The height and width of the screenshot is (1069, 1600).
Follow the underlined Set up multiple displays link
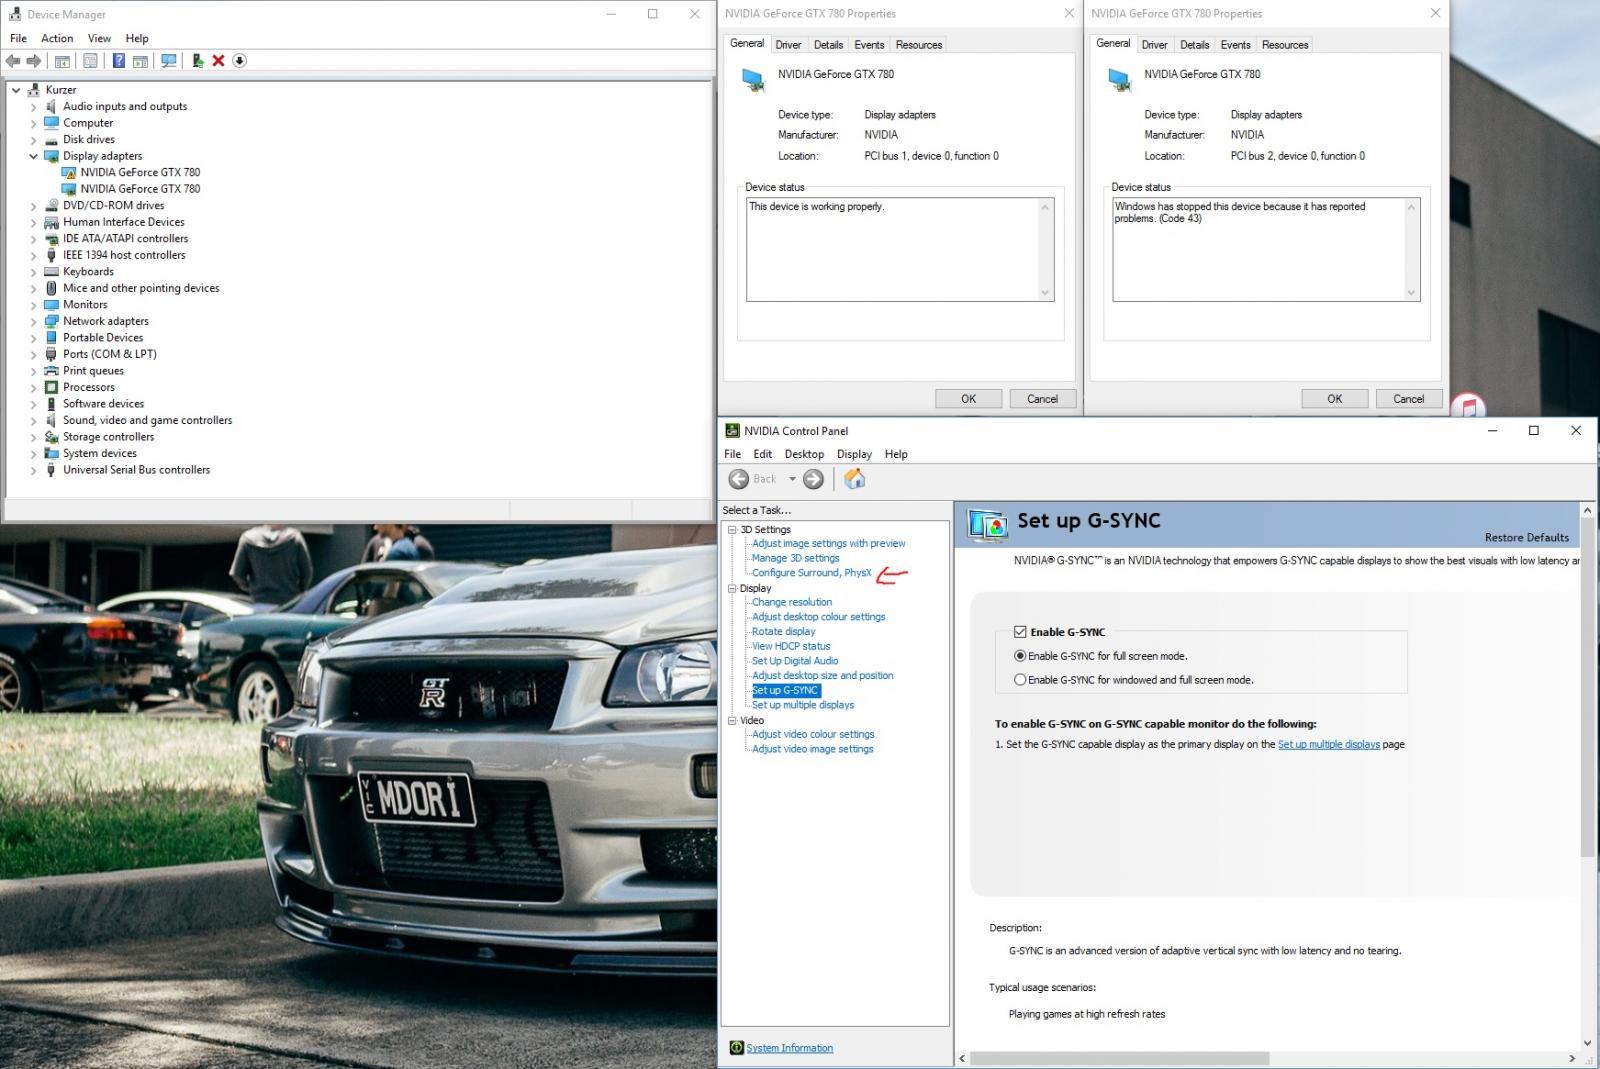tap(1328, 745)
